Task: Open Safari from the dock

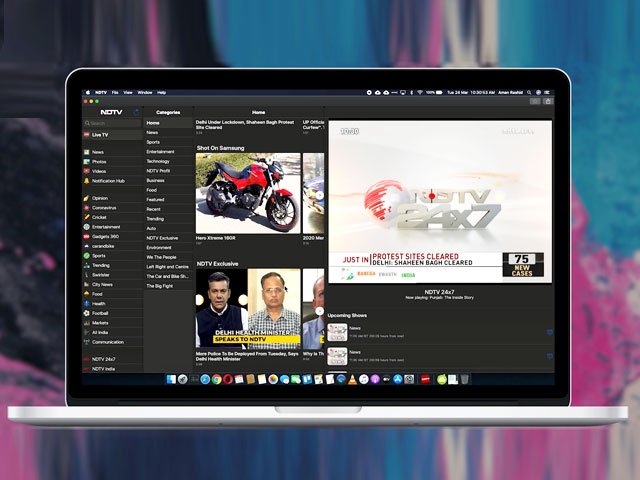Action: pyautogui.click(x=205, y=380)
